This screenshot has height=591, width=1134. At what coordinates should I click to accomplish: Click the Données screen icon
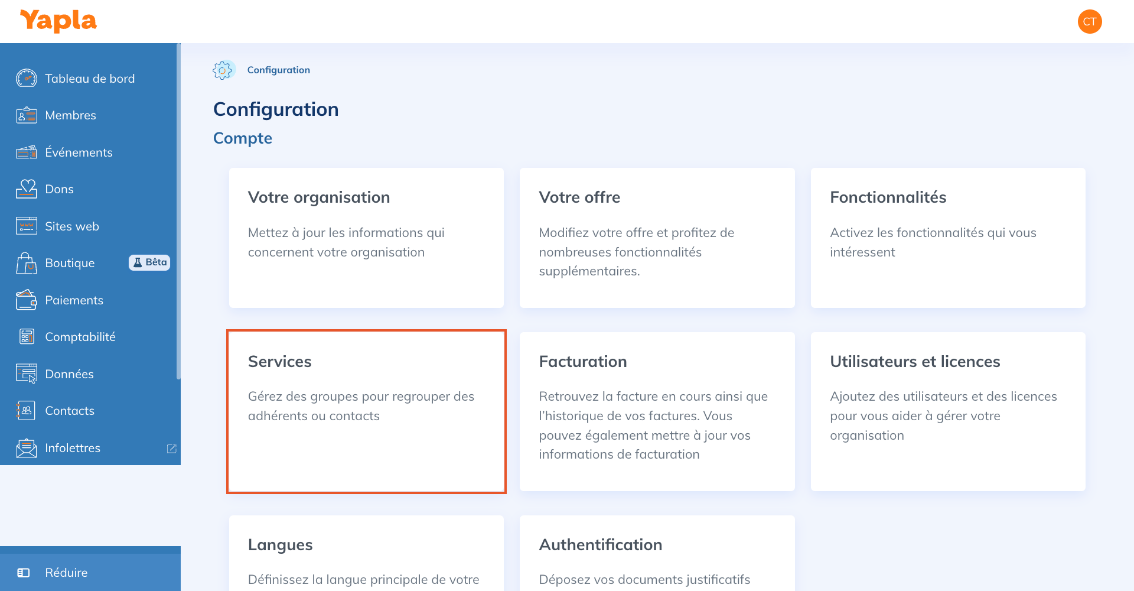point(27,373)
